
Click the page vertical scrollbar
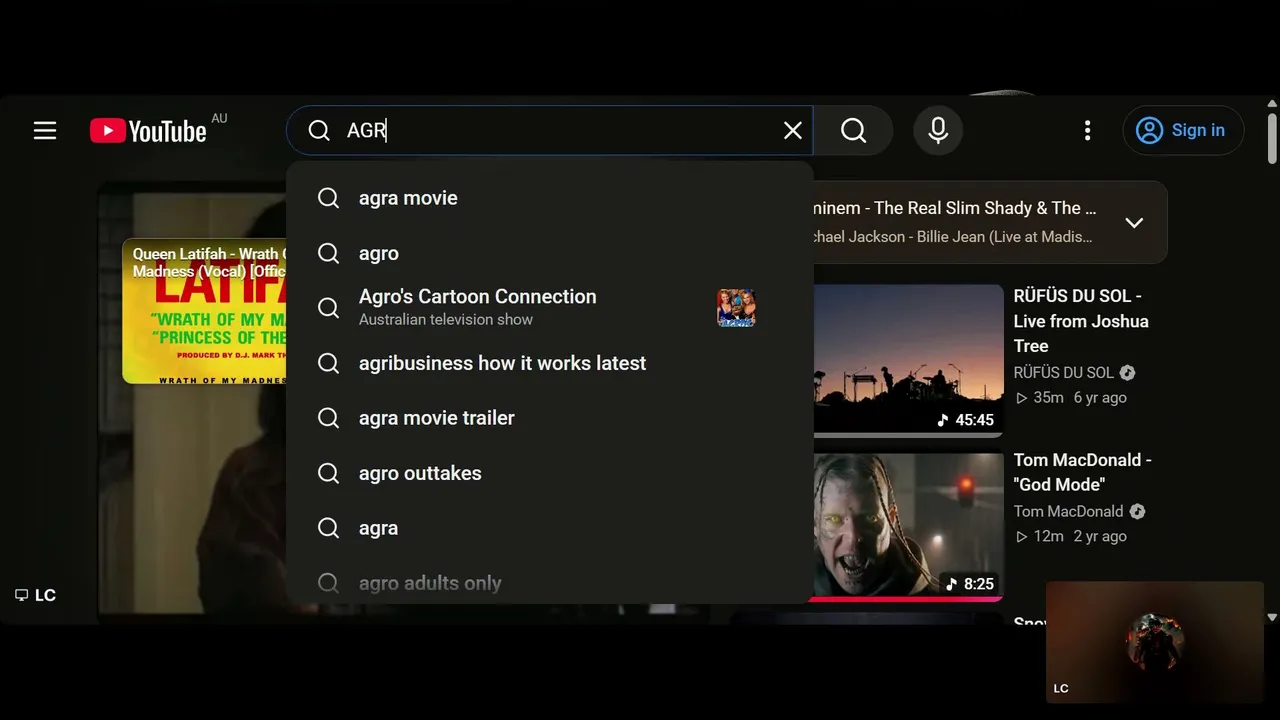[1272, 138]
